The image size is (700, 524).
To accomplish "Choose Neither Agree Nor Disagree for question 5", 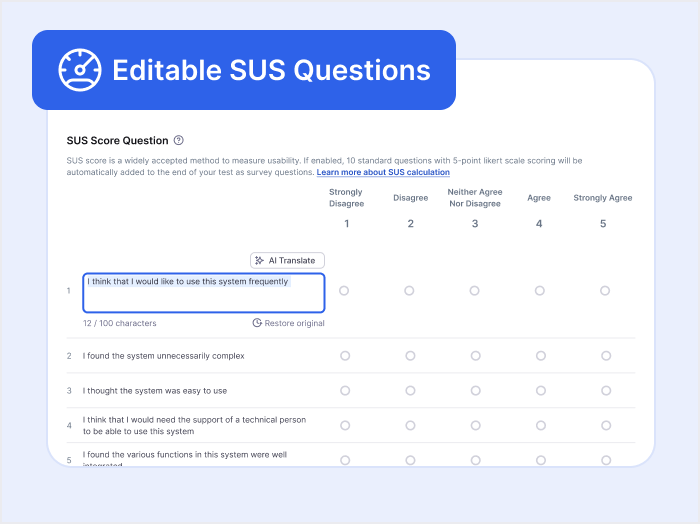I will click(x=475, y=460).
